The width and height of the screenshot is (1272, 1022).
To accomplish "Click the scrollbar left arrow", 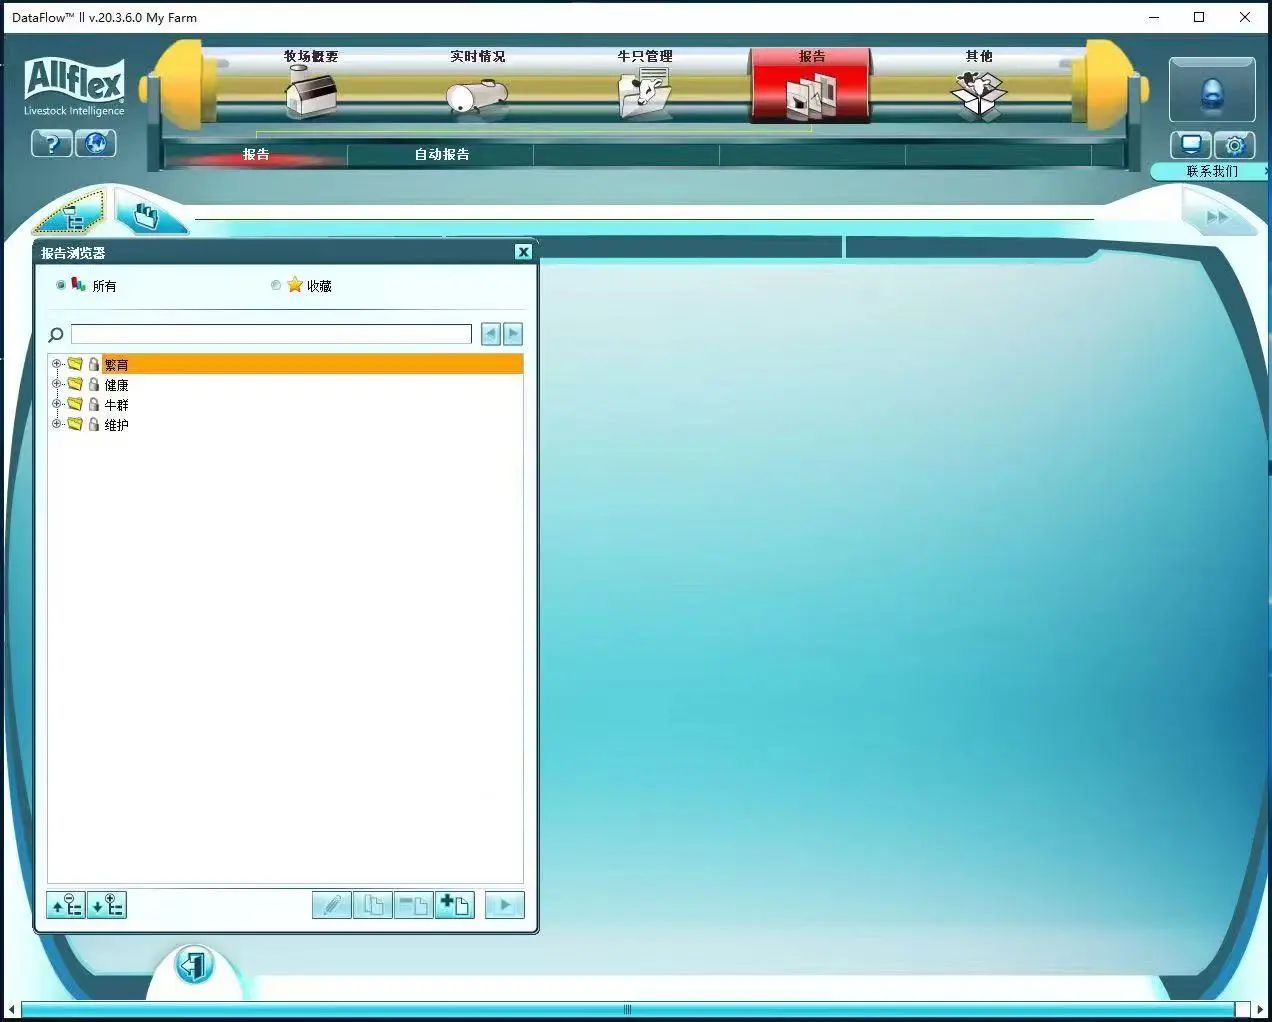I will click(x=11, y=1009).
